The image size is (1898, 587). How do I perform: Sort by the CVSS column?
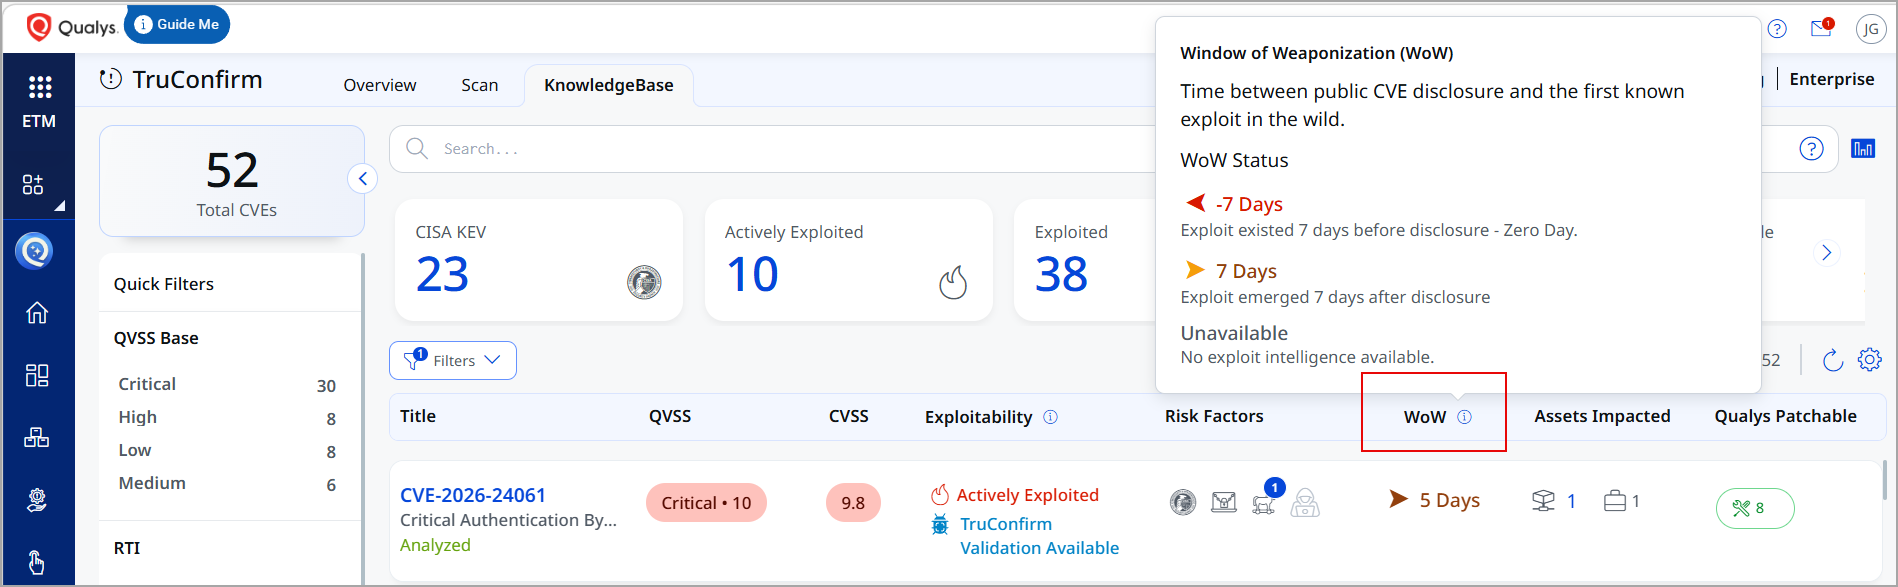849,416
